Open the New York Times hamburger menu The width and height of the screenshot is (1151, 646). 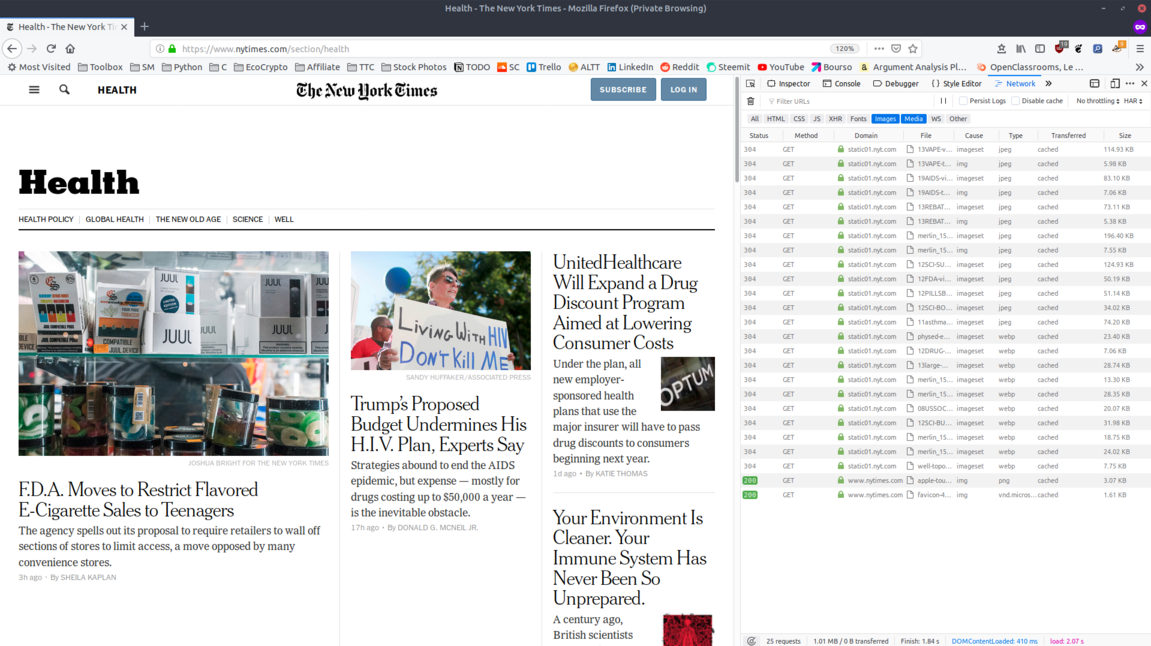(x=33, y=89)
